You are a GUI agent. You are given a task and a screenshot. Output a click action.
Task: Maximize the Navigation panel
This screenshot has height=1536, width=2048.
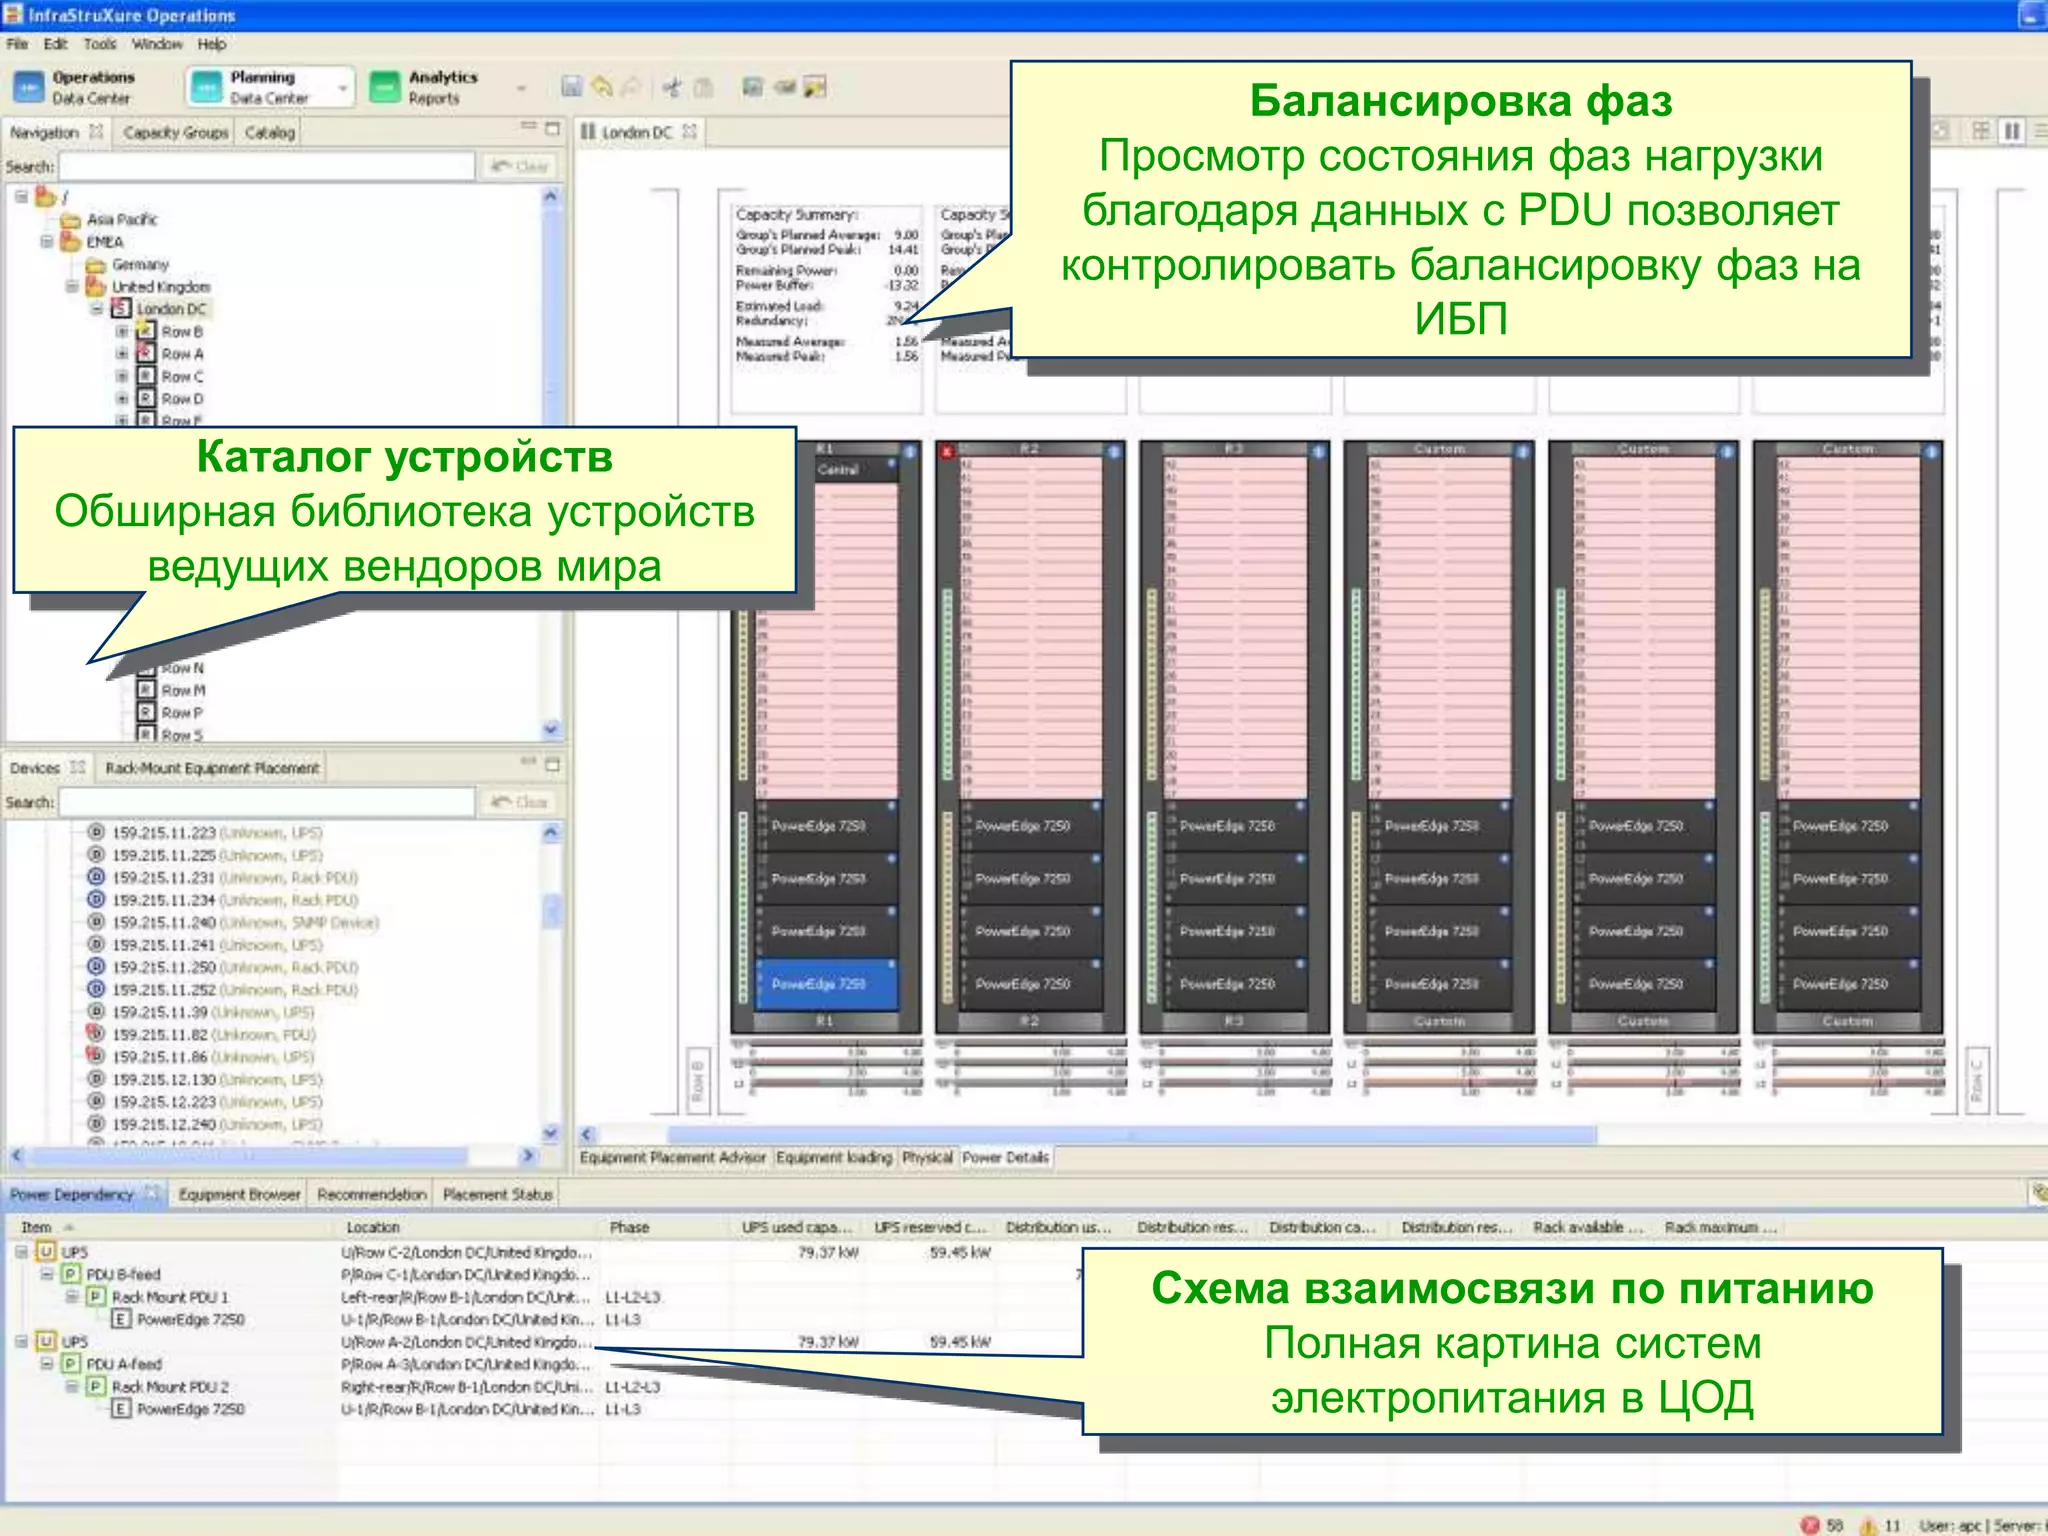tap(552, 128)
